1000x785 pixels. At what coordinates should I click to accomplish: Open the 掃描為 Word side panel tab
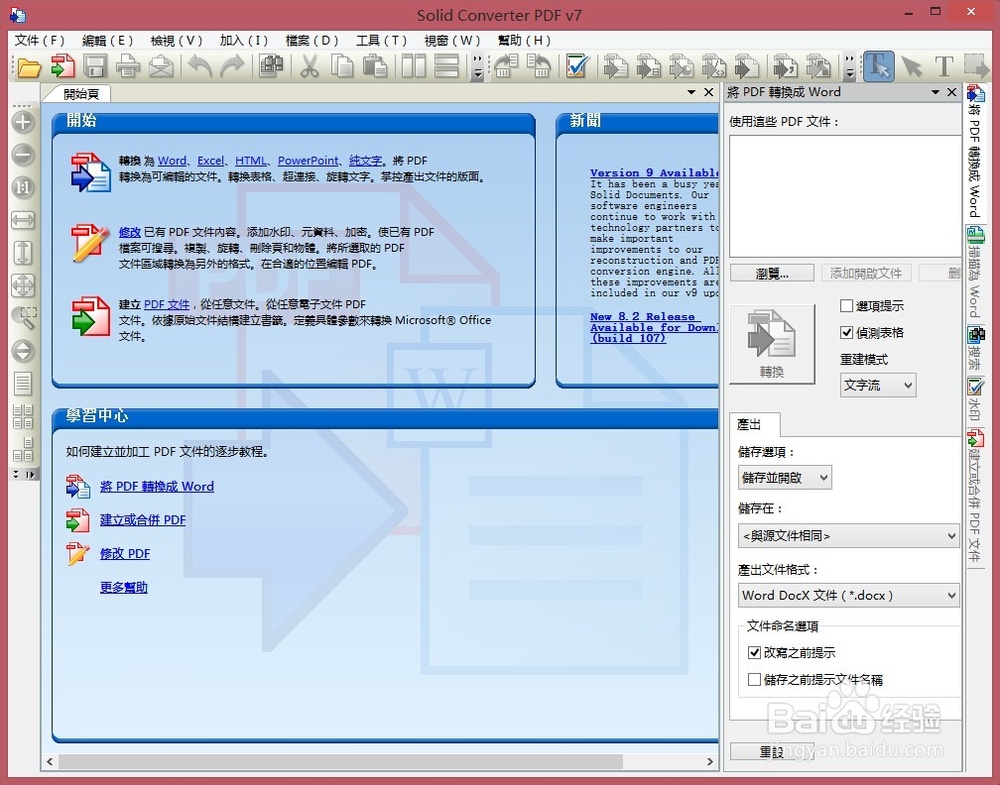[975, 272]
